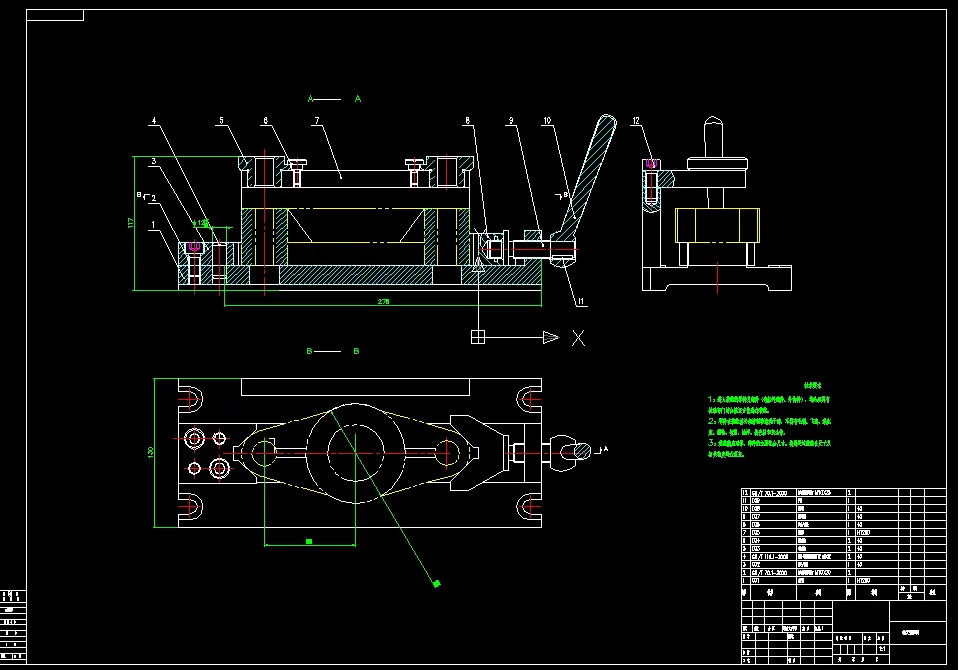The image size is (959, 670).
Task: Click the yellow workpiece block in side view
Action: point(717,225)
